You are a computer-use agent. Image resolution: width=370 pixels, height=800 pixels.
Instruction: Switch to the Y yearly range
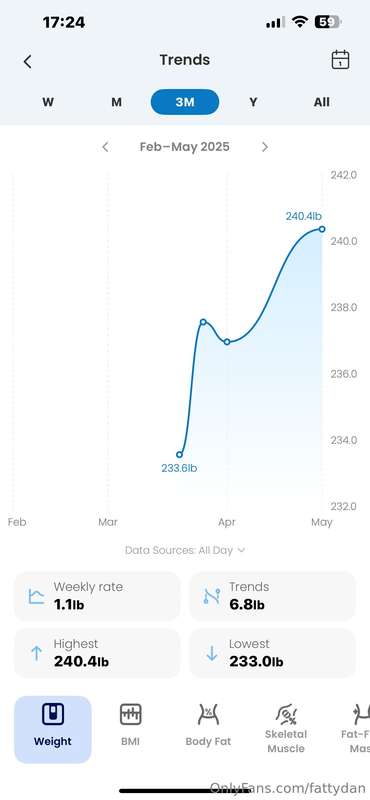pyautogui.click(x=253, y=102)
